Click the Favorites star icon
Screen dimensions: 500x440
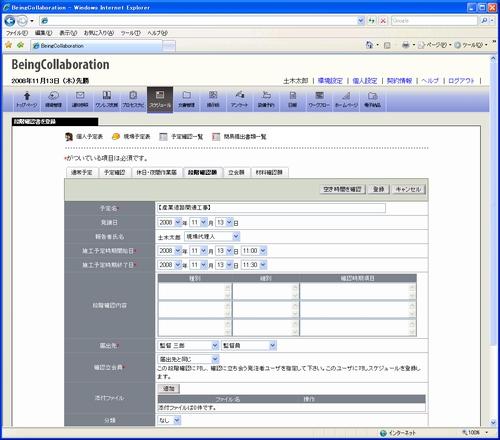point(9,45)
